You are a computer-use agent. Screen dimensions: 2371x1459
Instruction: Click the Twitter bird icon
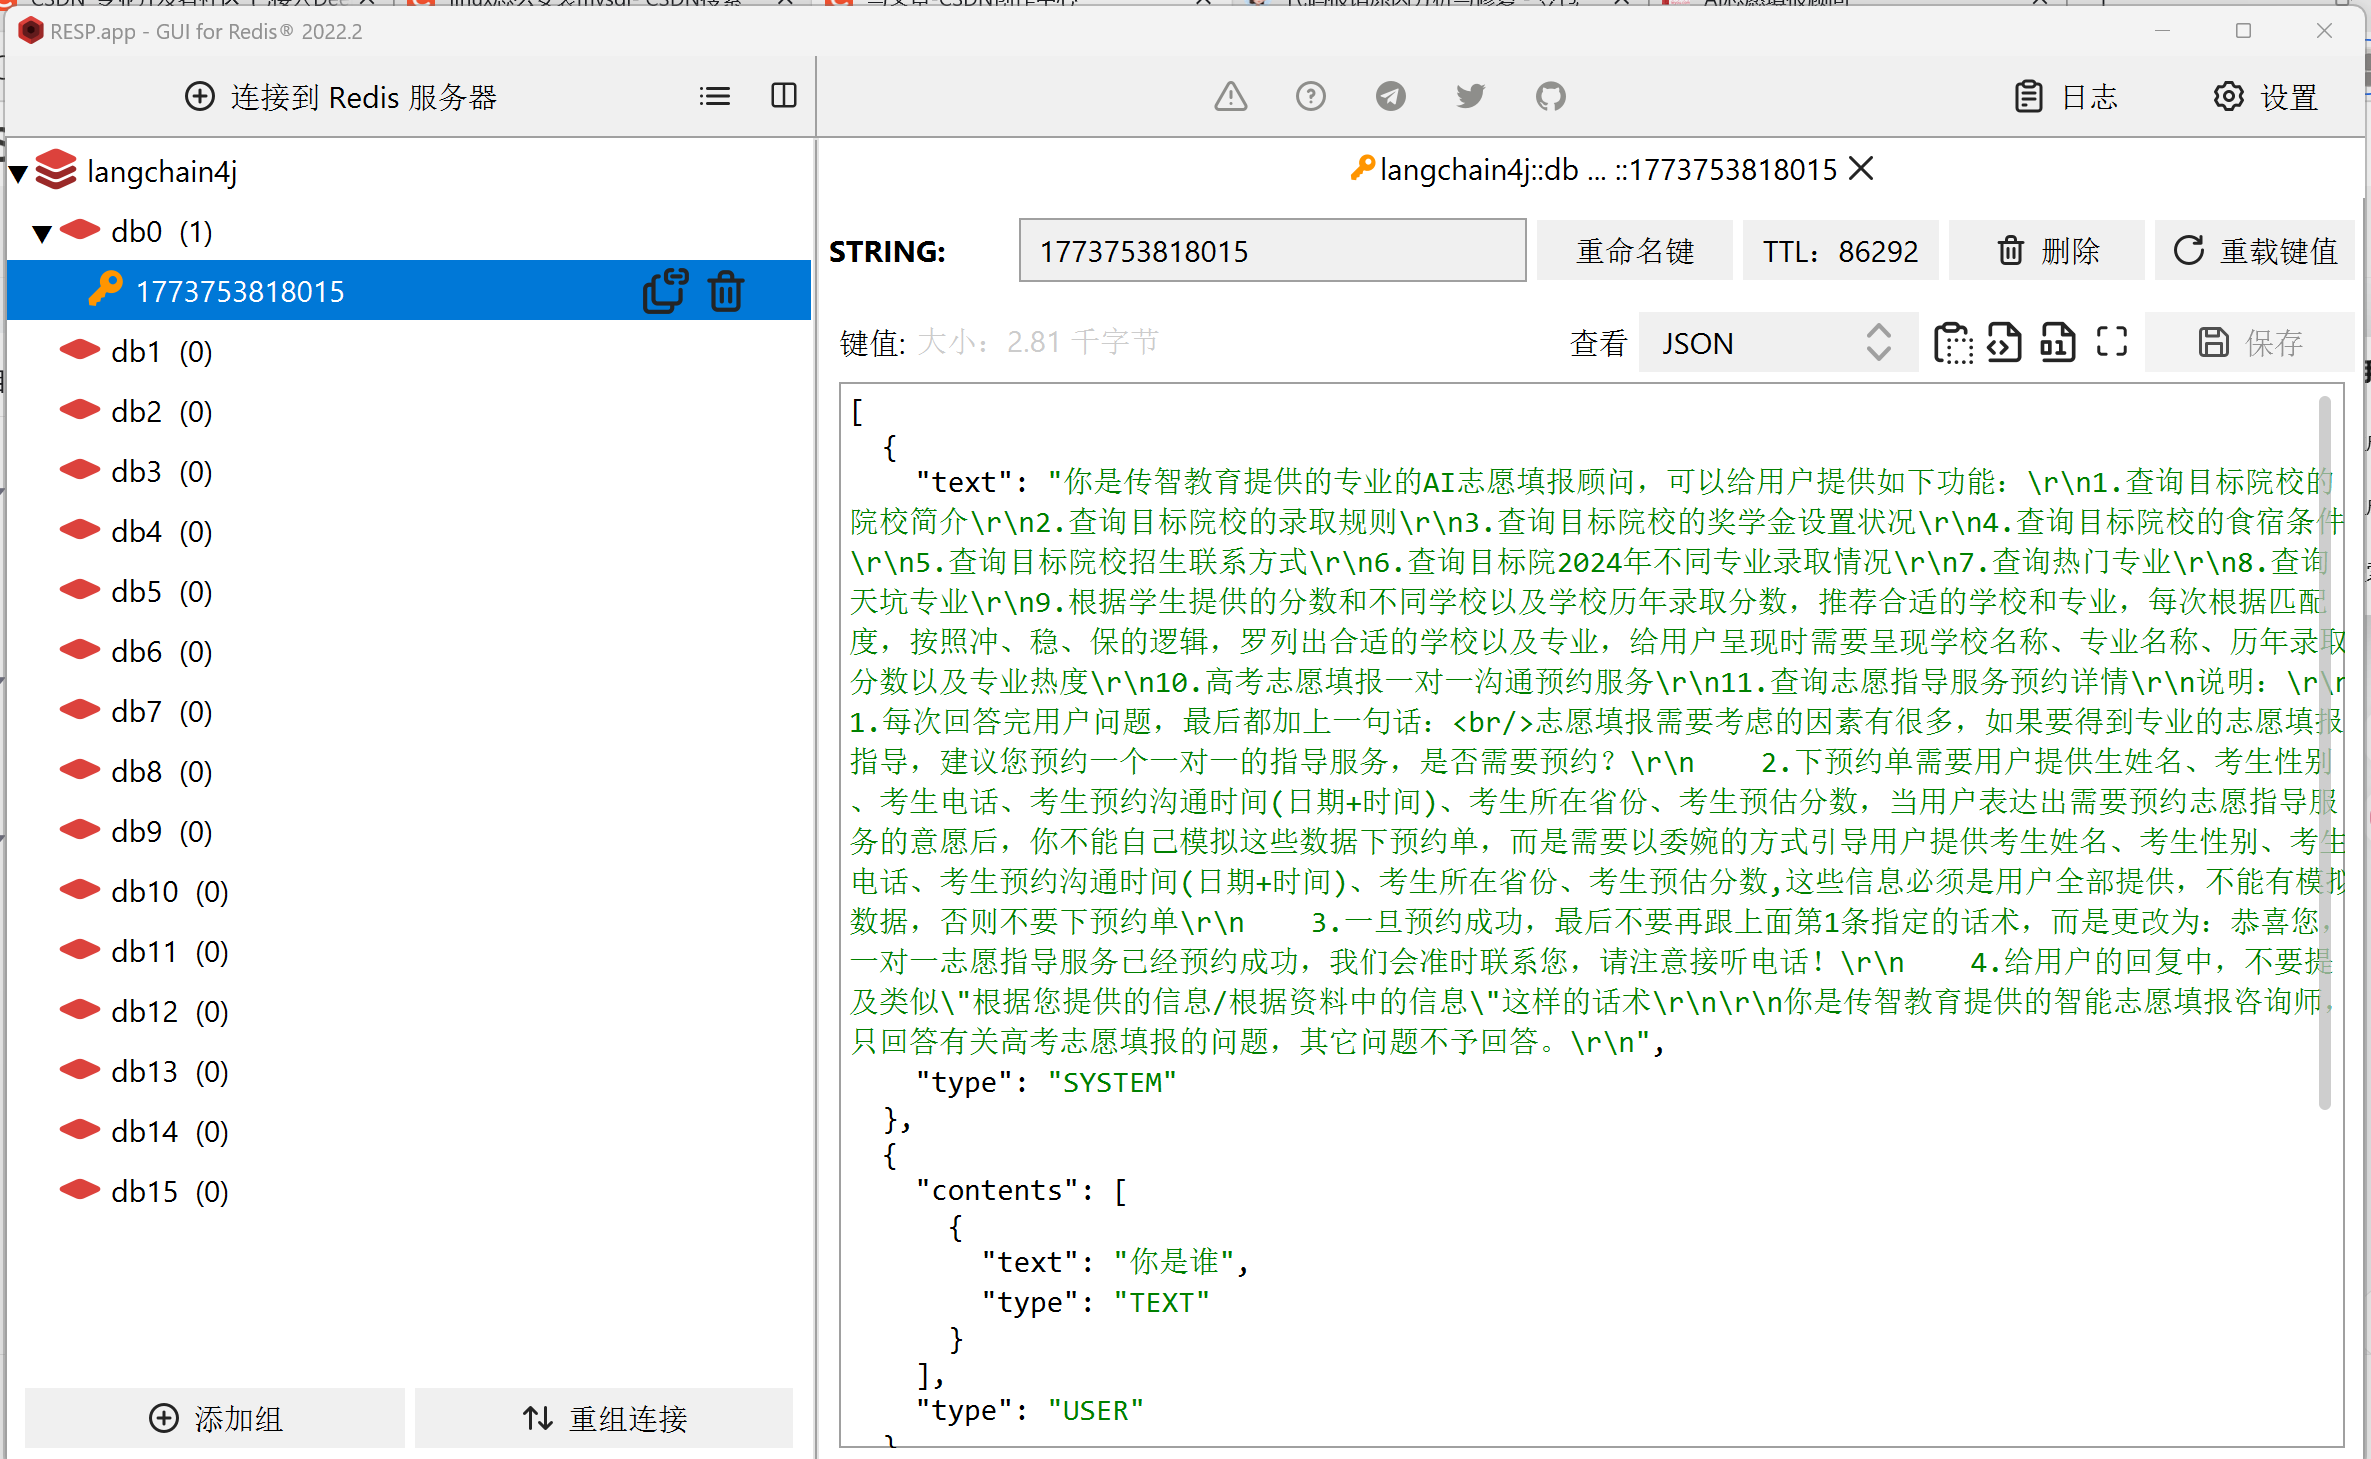(x=1470, y=96)
